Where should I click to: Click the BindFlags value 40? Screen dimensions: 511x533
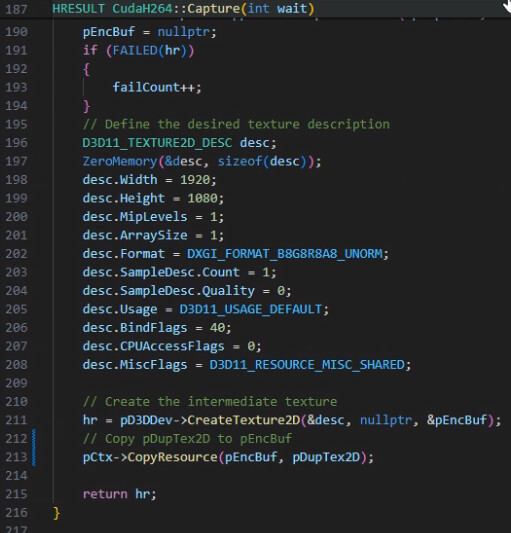(x=217, y=328)
